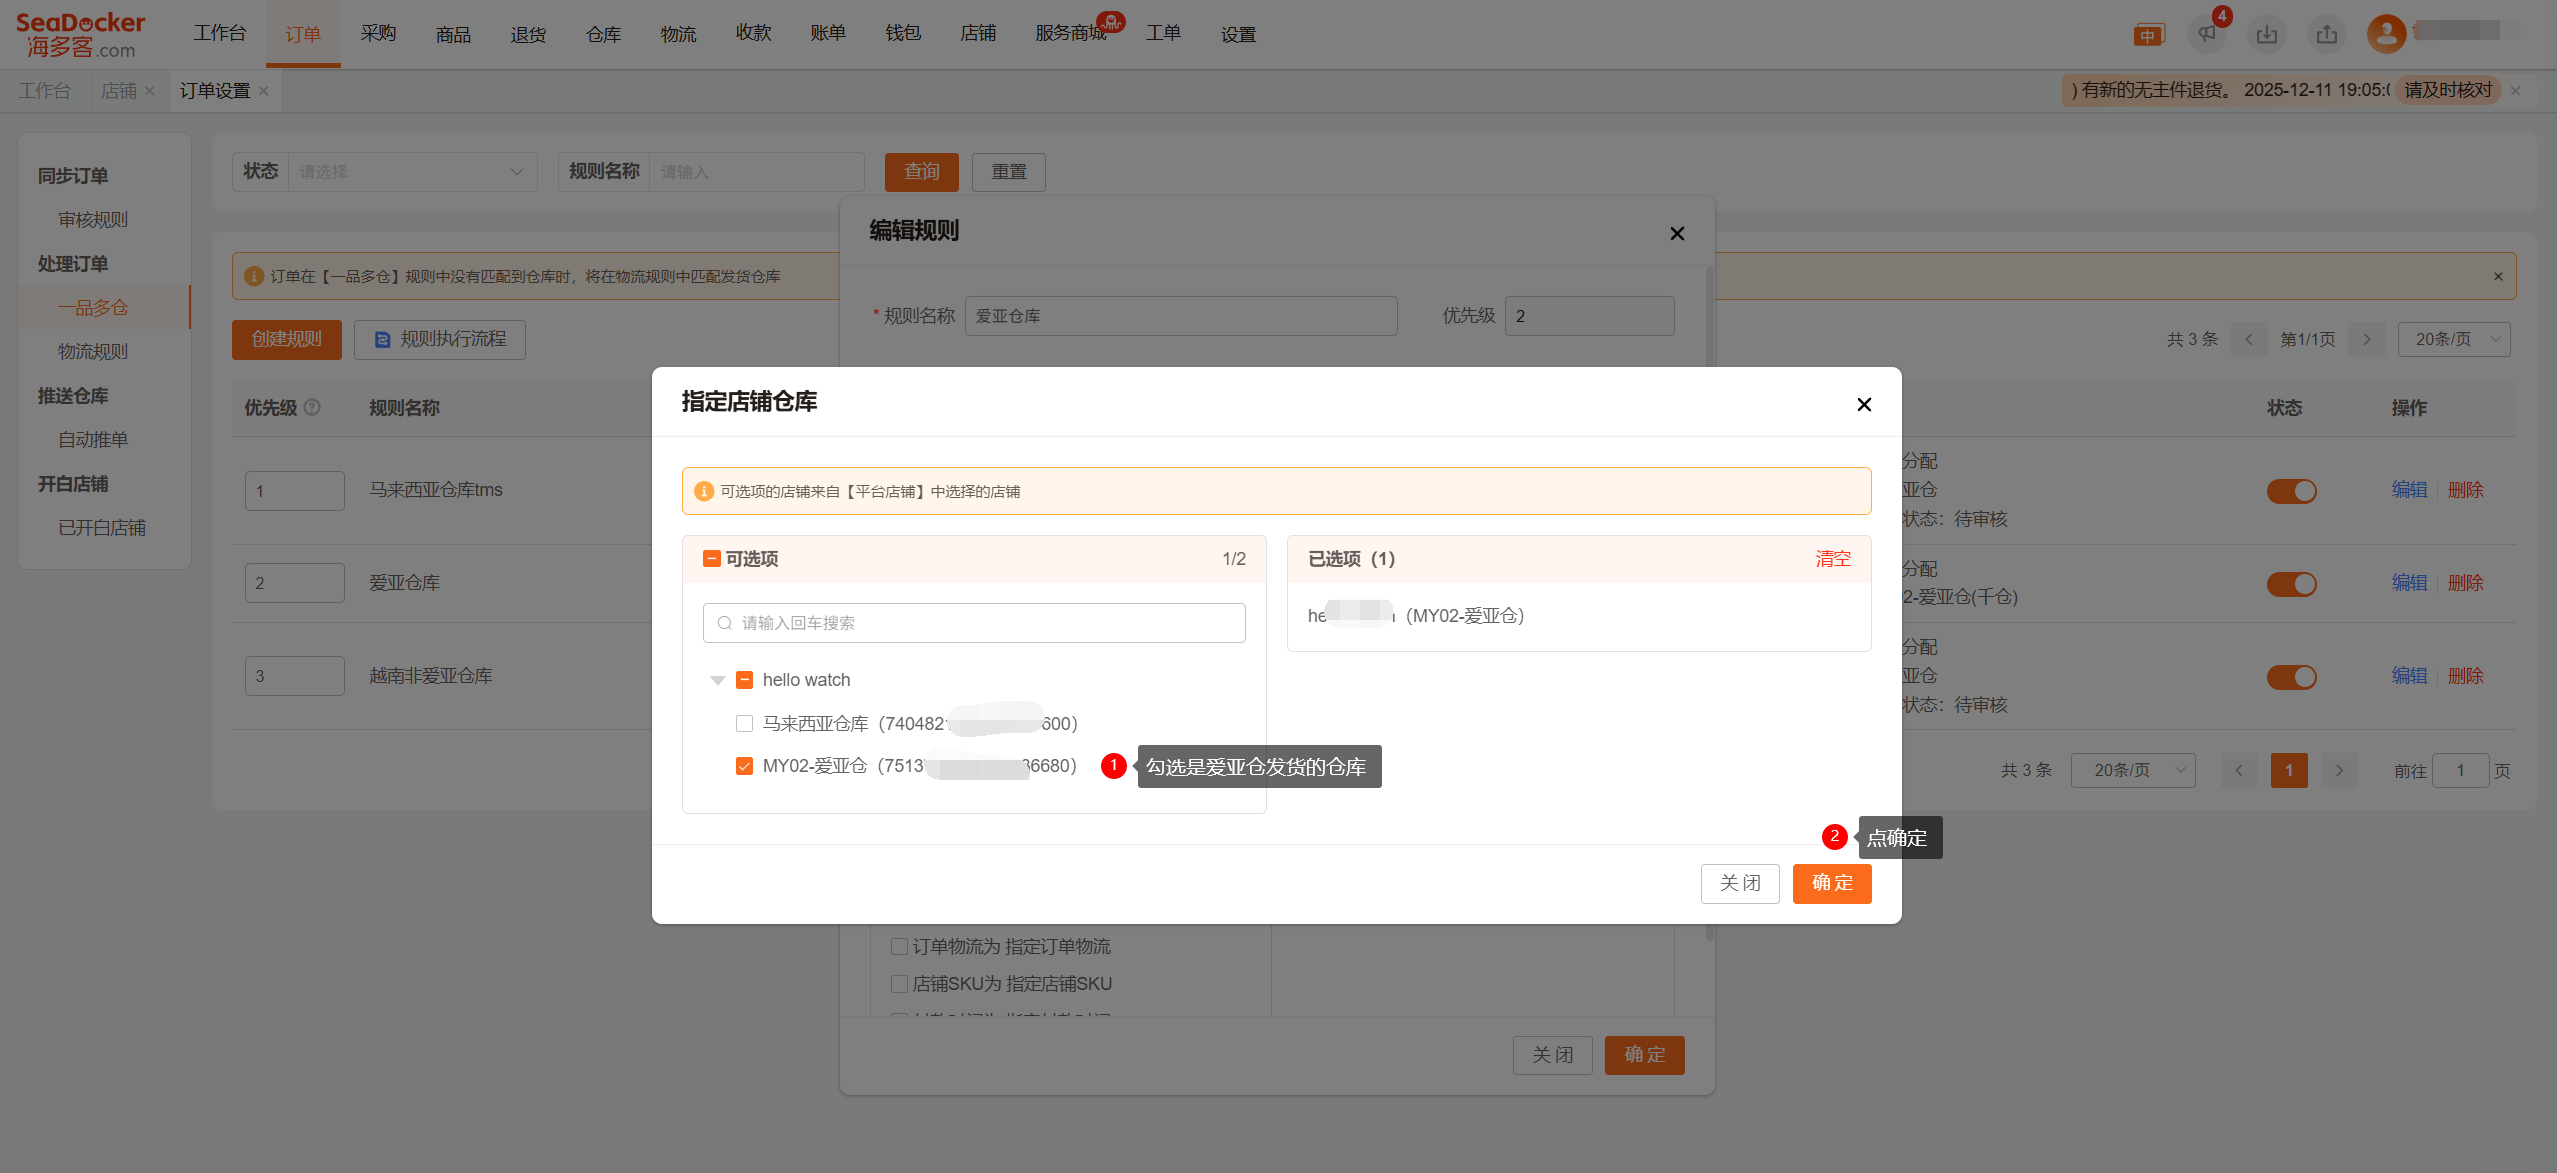Click the help question icon beside 优先级

pos(312,407)
